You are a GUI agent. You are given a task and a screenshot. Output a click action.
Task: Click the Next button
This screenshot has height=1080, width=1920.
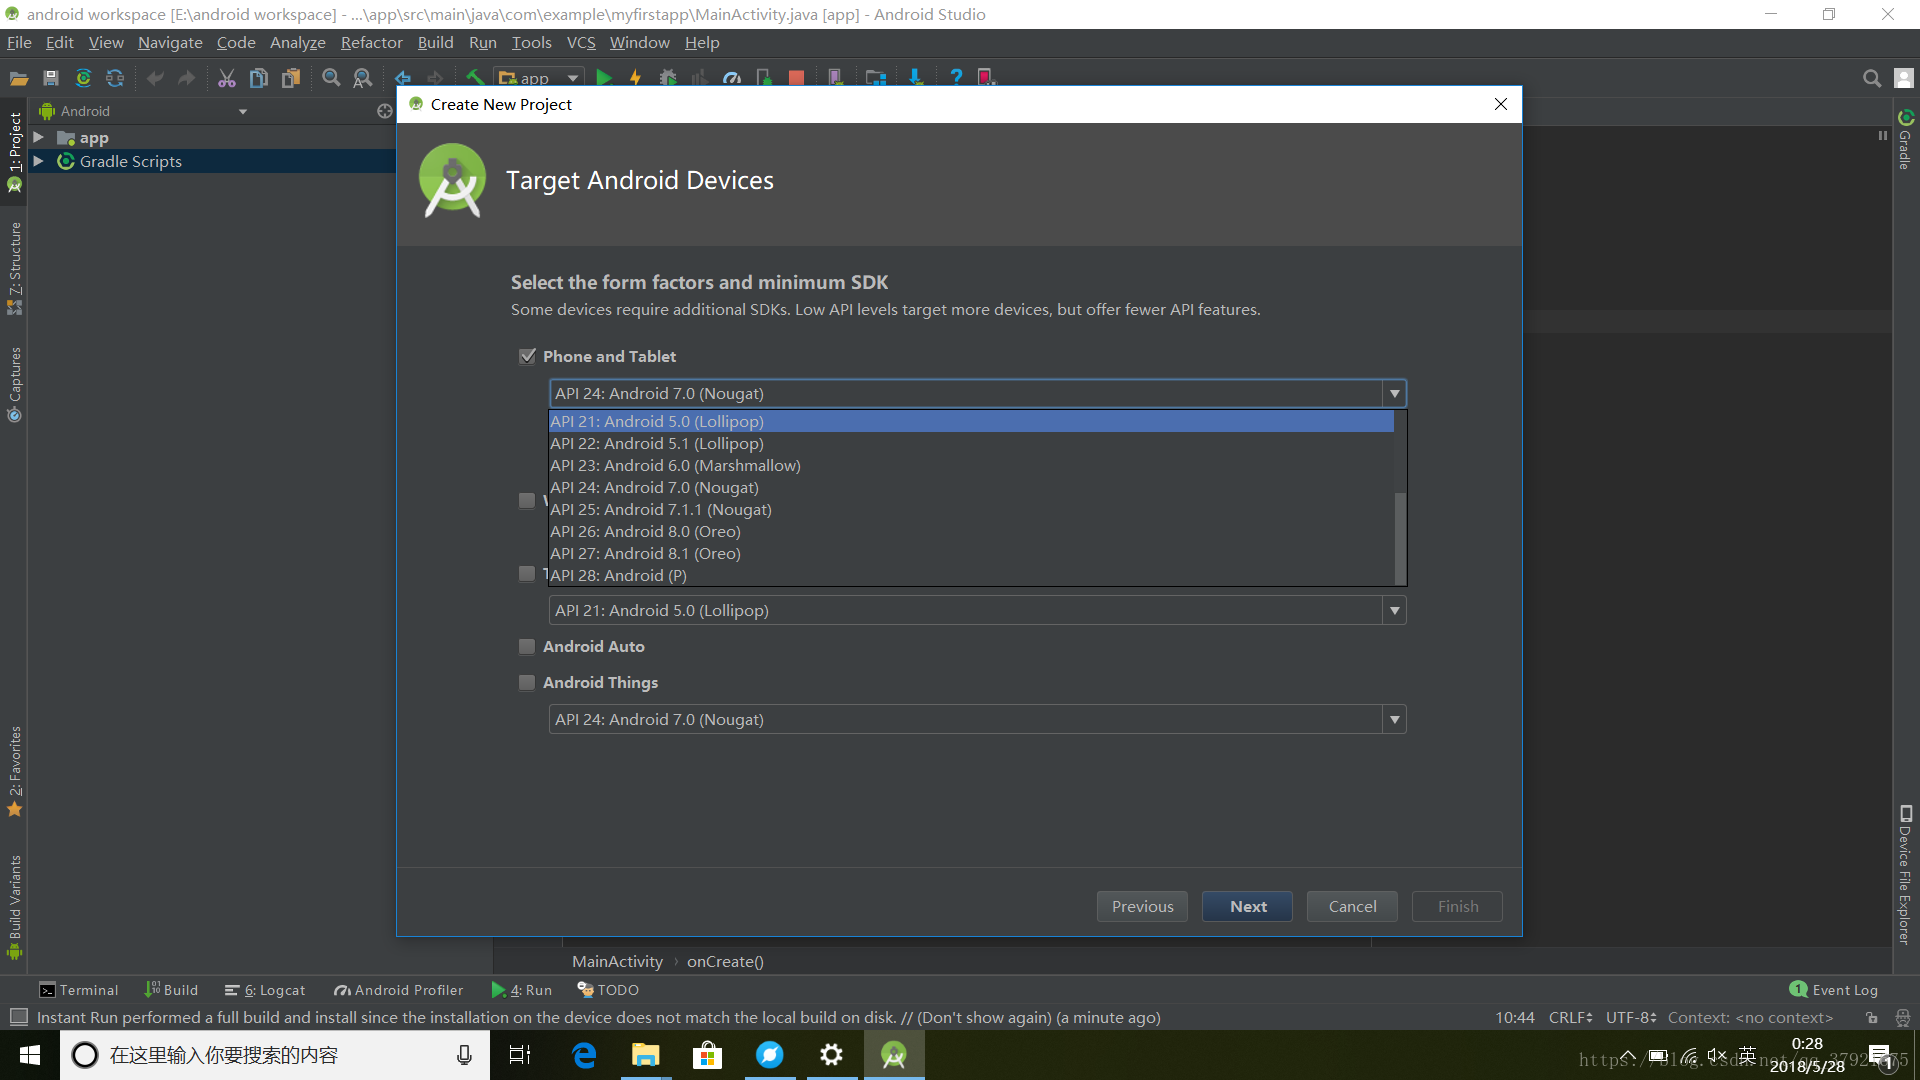click(x=1247, y=906)
